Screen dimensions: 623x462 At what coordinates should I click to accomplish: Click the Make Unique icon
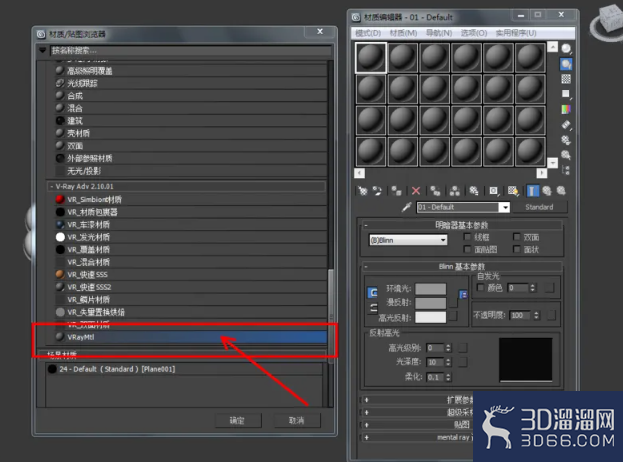click(x=455, y=191)
